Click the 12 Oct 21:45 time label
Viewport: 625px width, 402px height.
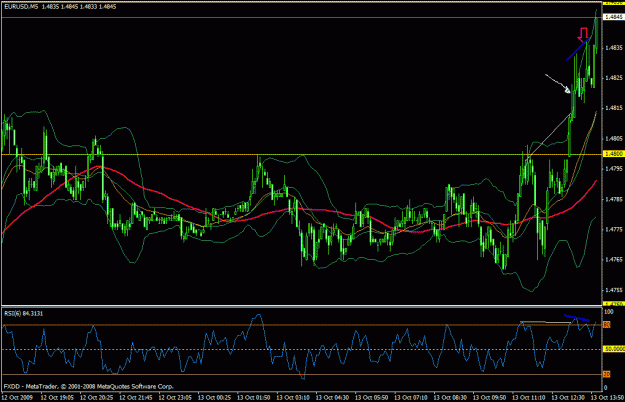click(136, 398)
